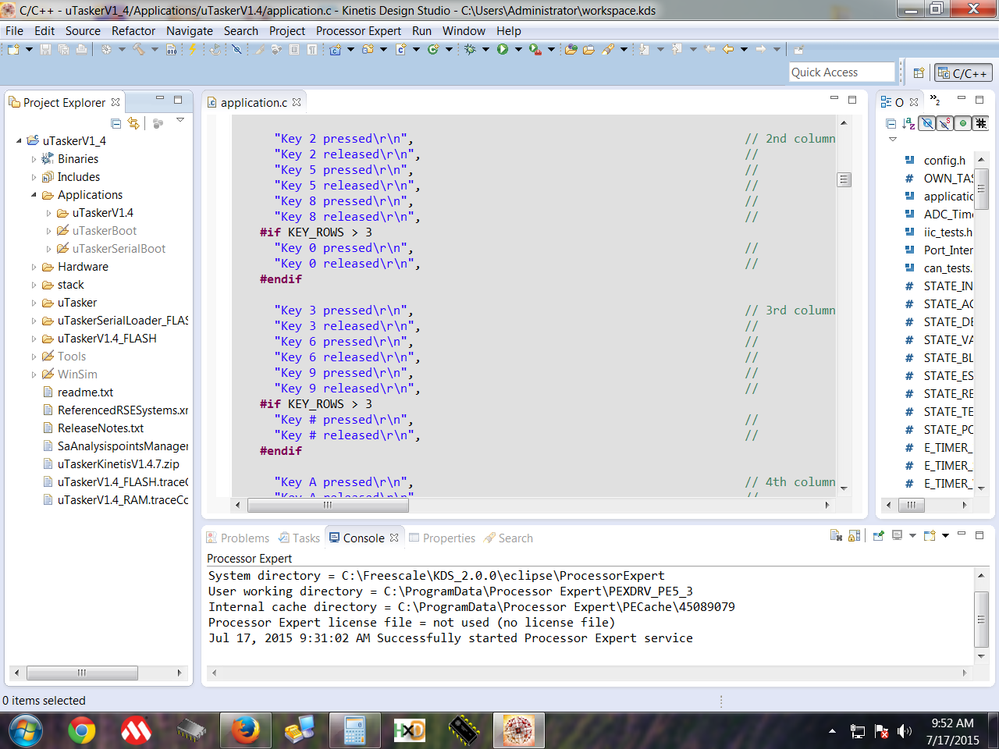Click the Open Type icon in toolbar

tap(571, 49)
